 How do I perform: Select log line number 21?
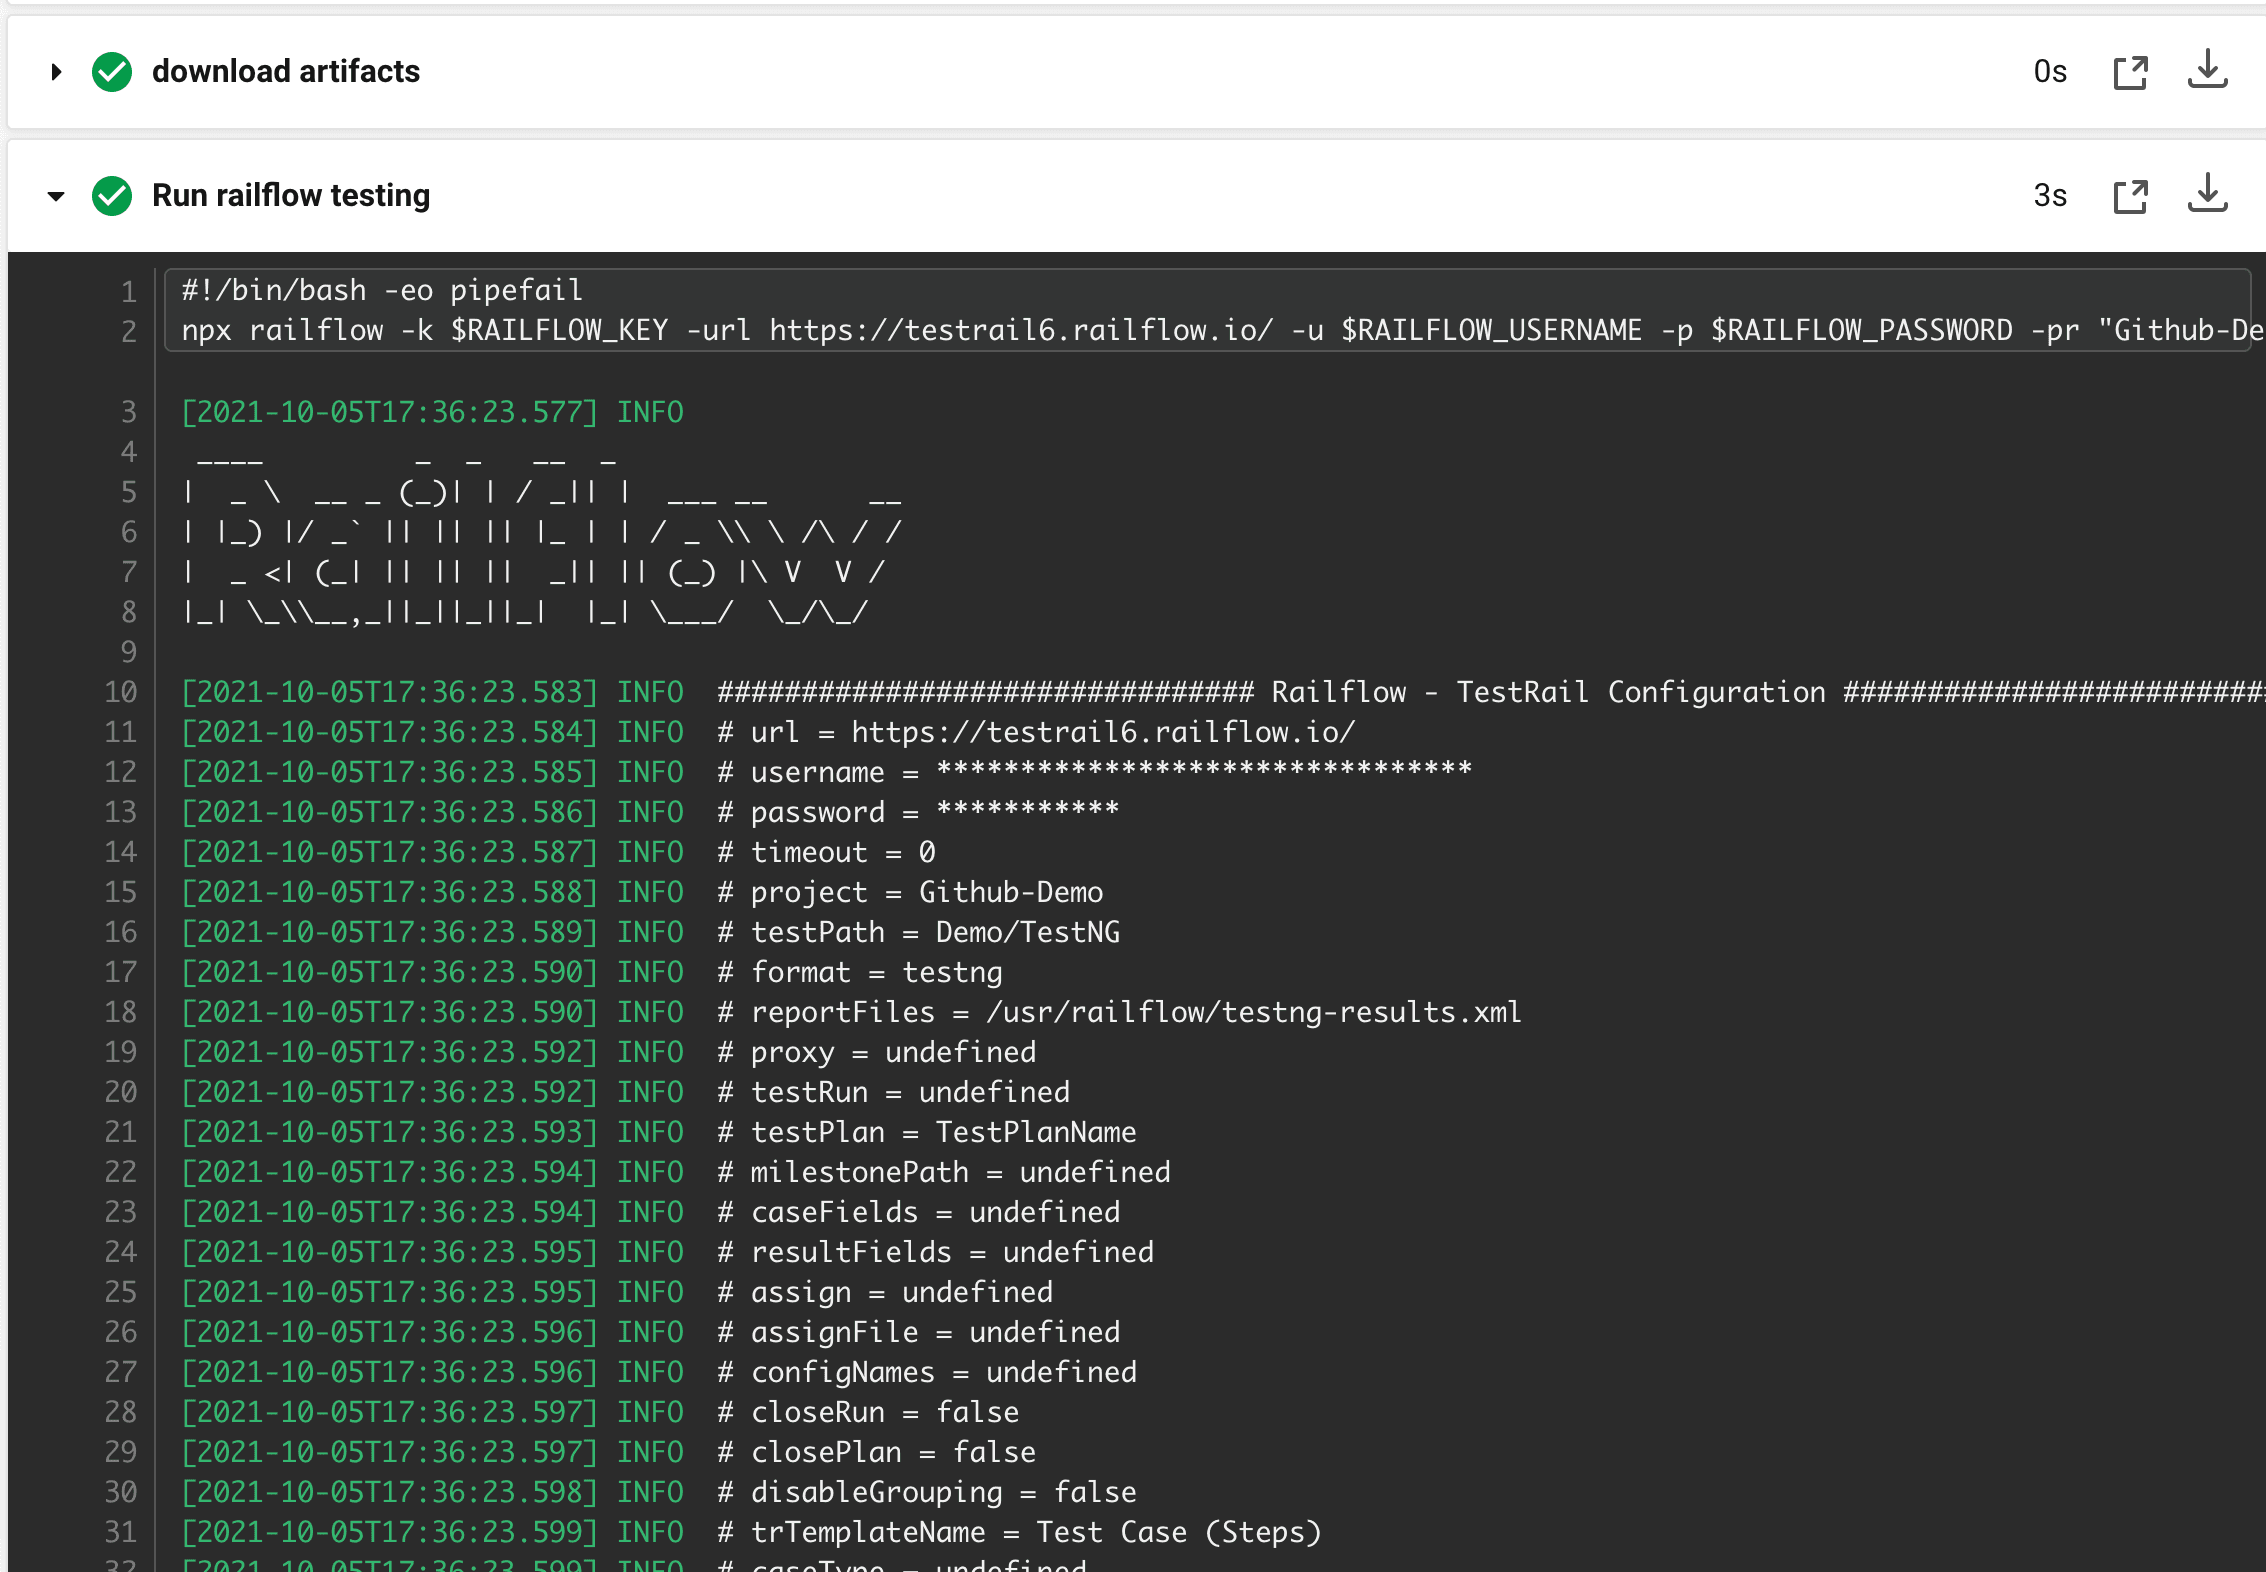click(x=121, y=1132)
